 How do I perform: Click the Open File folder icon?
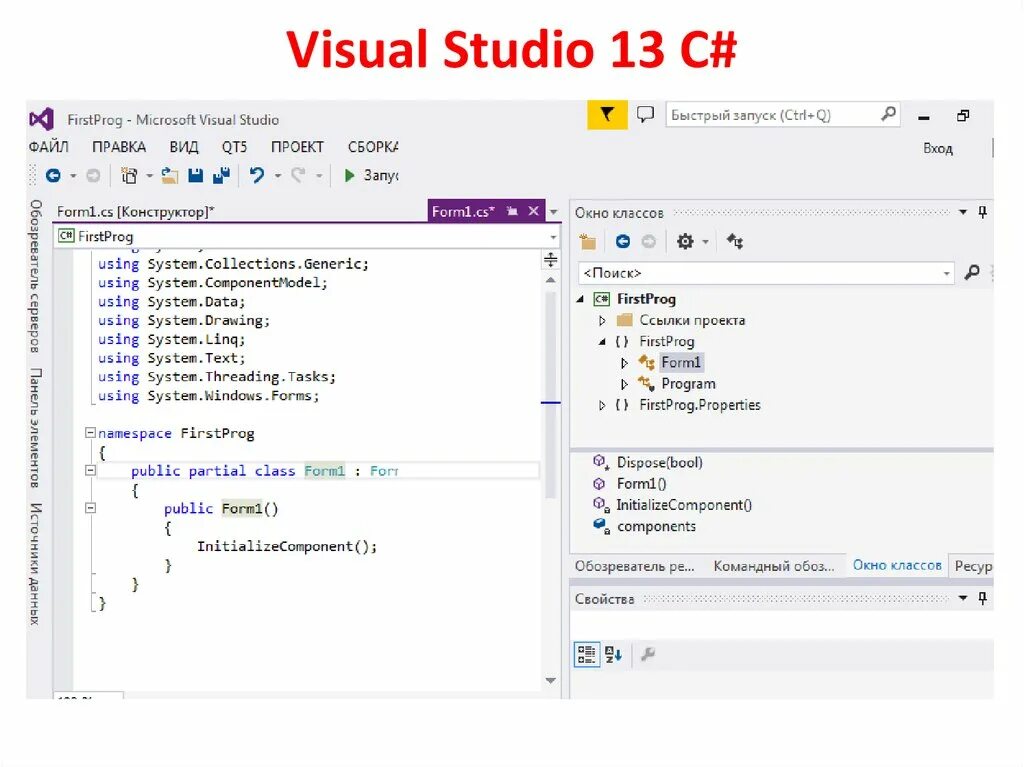point(170,175)
